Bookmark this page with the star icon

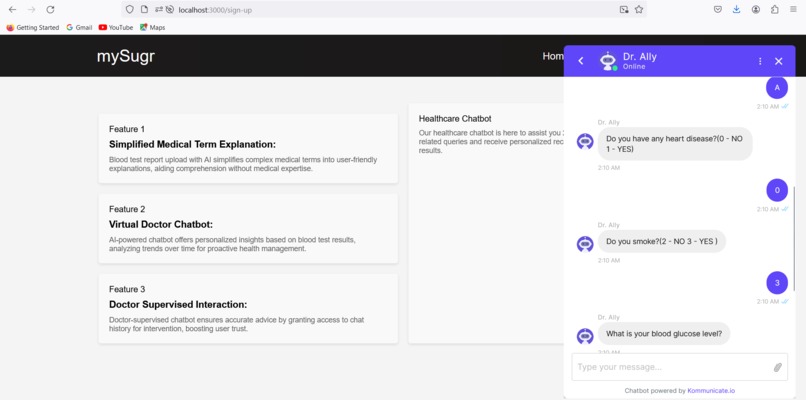pos(639,9)
